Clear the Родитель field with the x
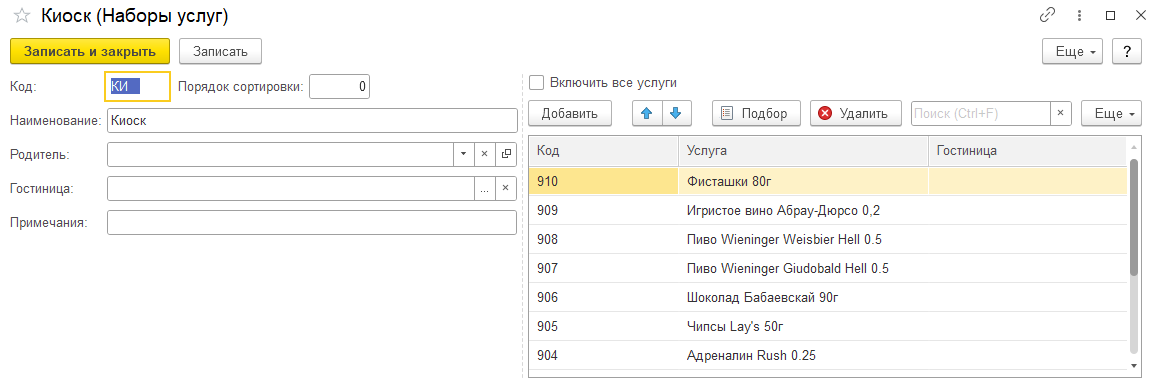The width and height of the screenshot is (1159, 390). [485, 154]
